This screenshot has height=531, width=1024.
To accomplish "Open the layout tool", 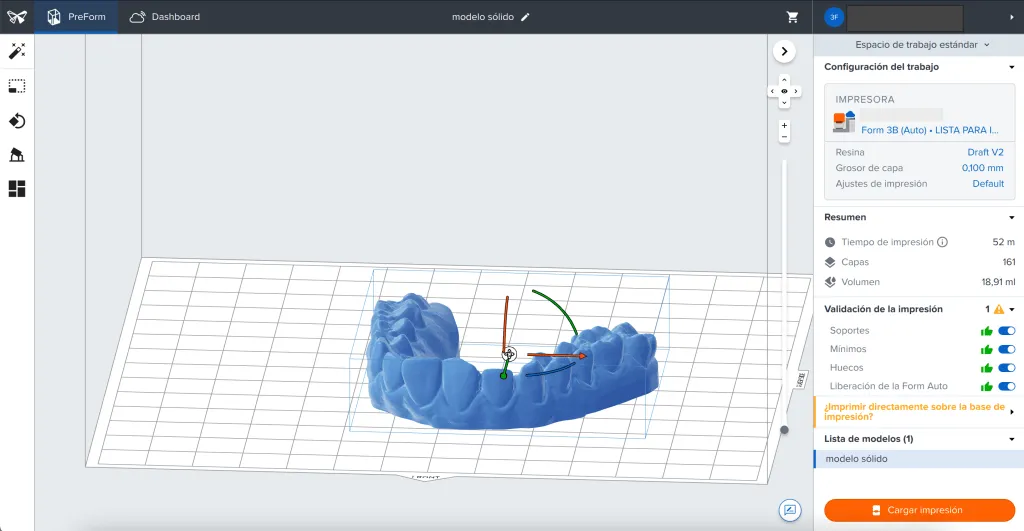I will click(x=17, y=189).
